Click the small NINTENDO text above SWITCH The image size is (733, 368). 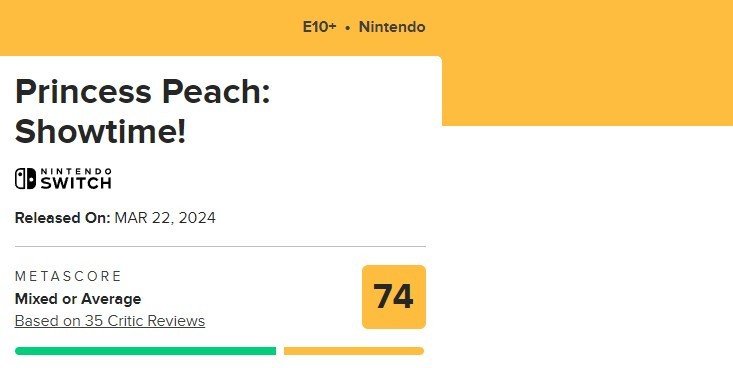click(x=76, y=171)
